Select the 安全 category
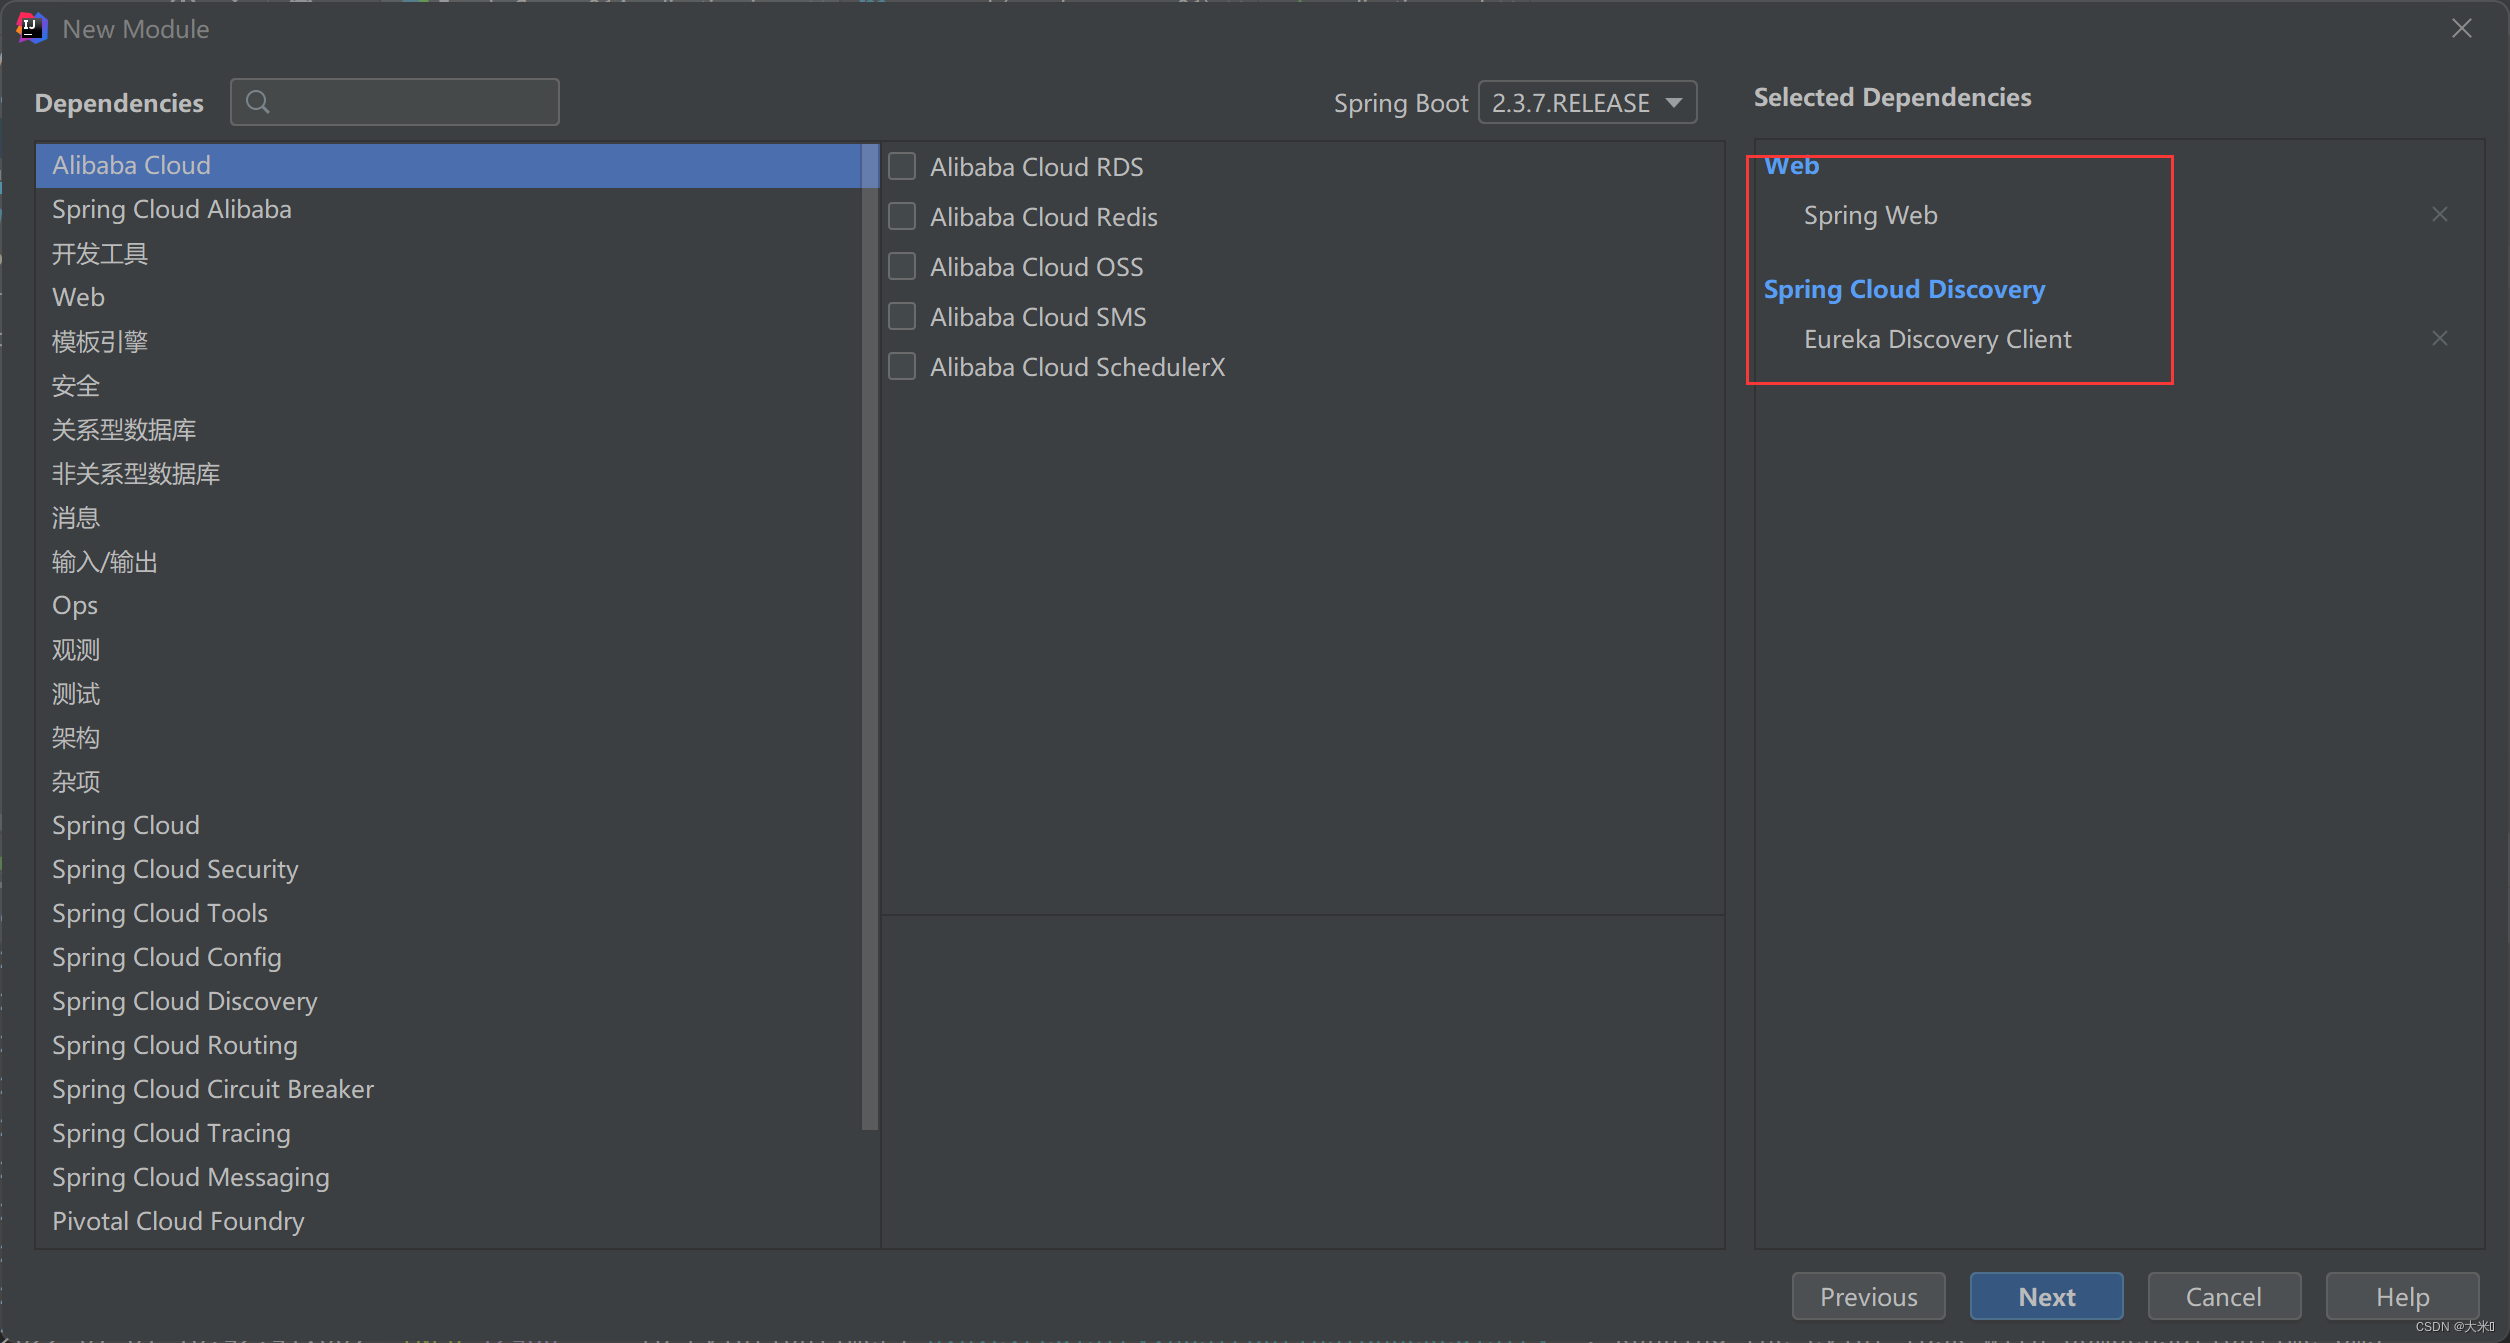 448,385
